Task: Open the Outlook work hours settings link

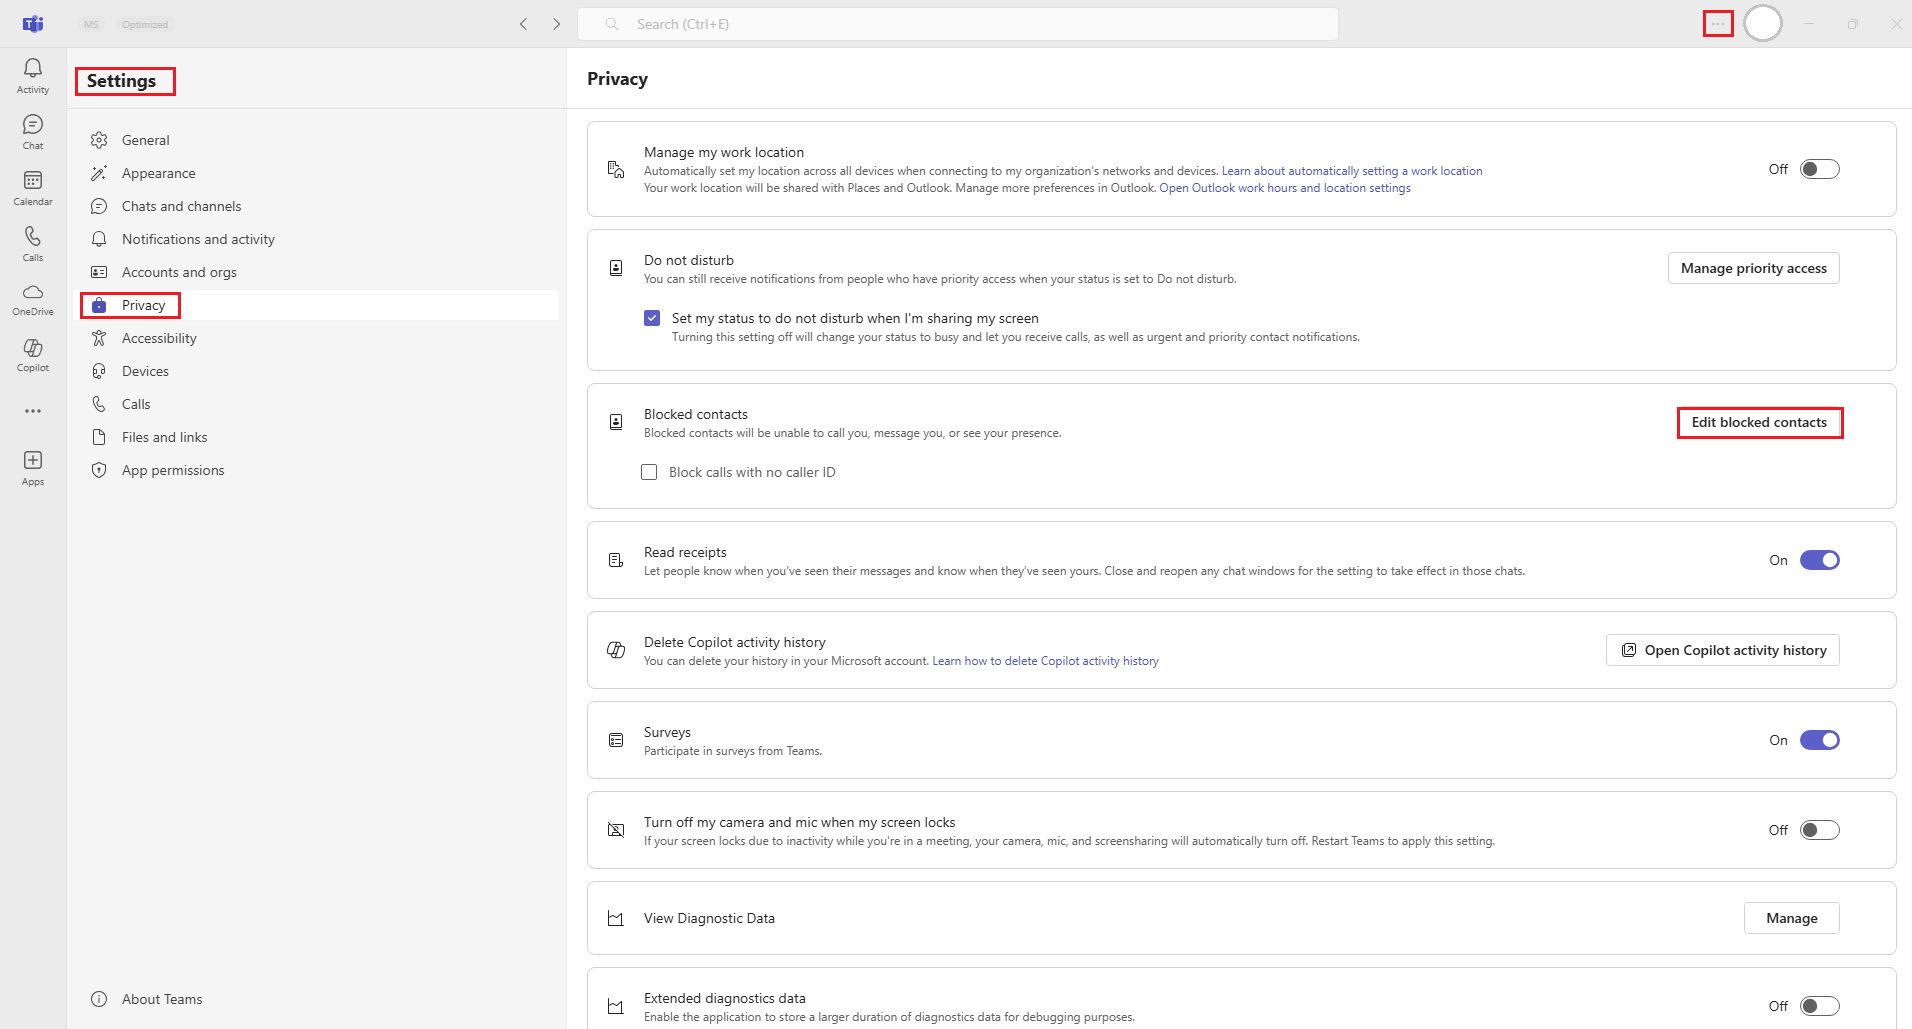Action: [1284, 188]
